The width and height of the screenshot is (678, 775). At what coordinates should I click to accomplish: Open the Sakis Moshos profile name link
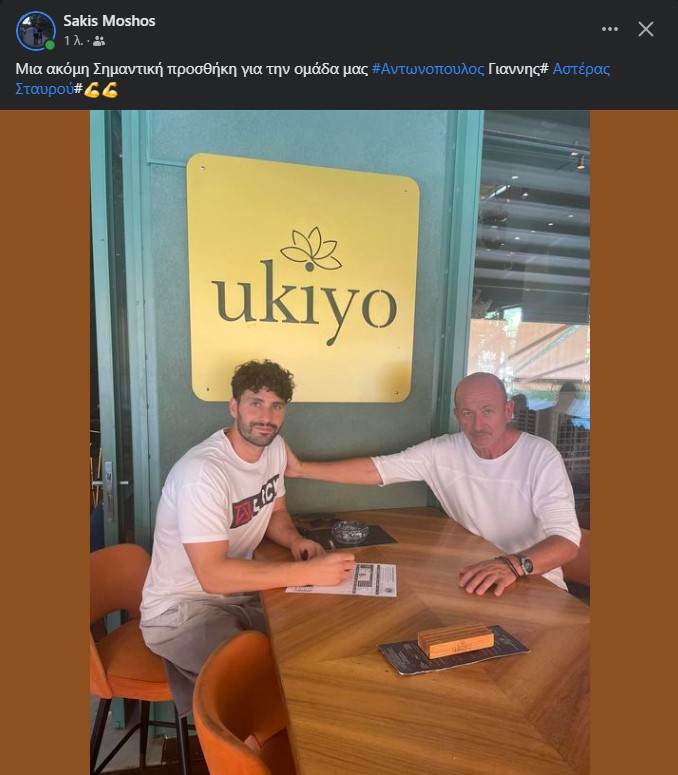pyautogui.click(x=109, y=21)
